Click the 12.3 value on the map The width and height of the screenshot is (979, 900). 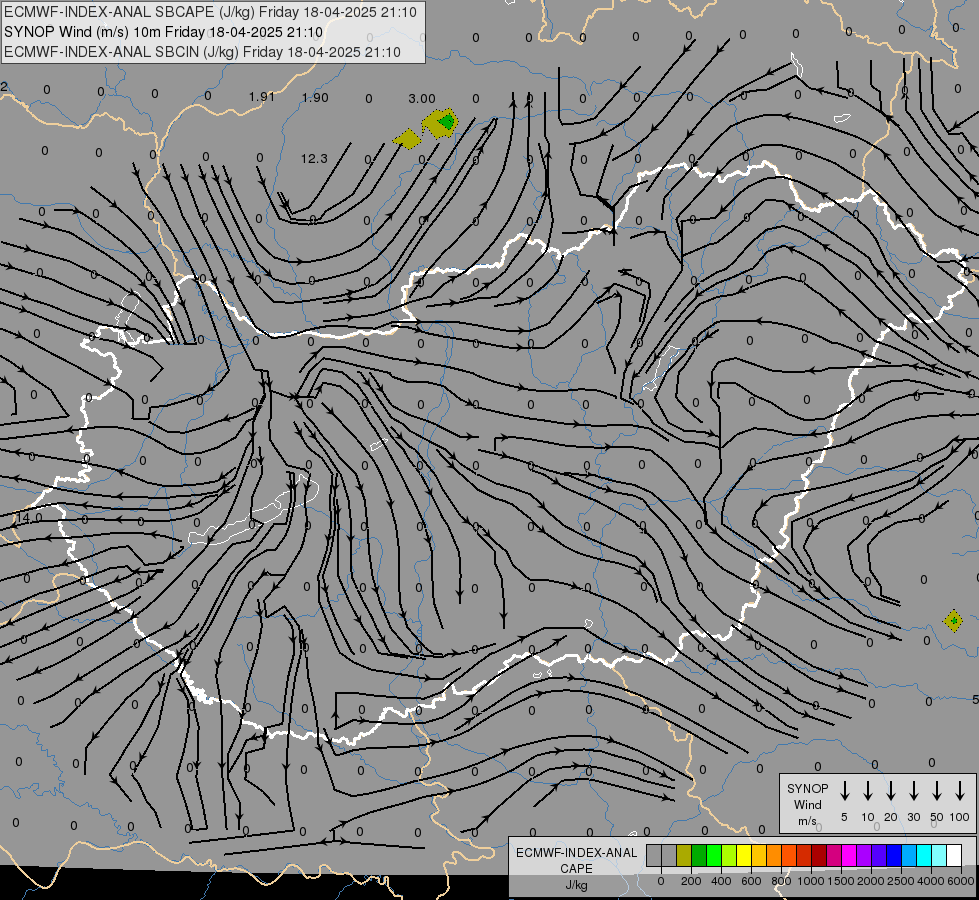(x=314, y=159)
